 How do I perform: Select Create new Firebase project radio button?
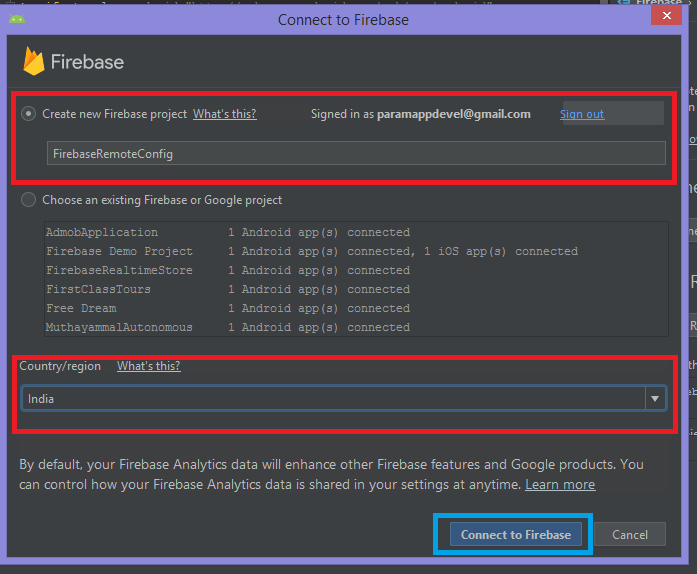[x=28, y=114]
